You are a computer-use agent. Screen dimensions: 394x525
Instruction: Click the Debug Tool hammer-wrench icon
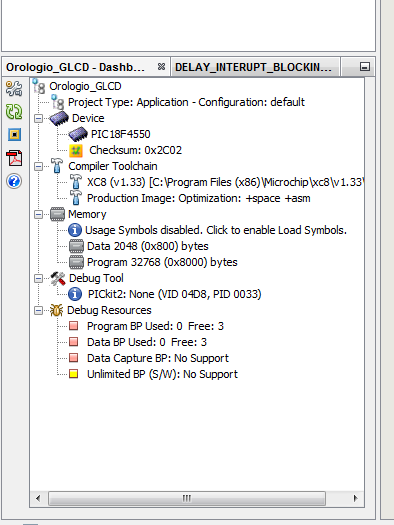point(58,278)
